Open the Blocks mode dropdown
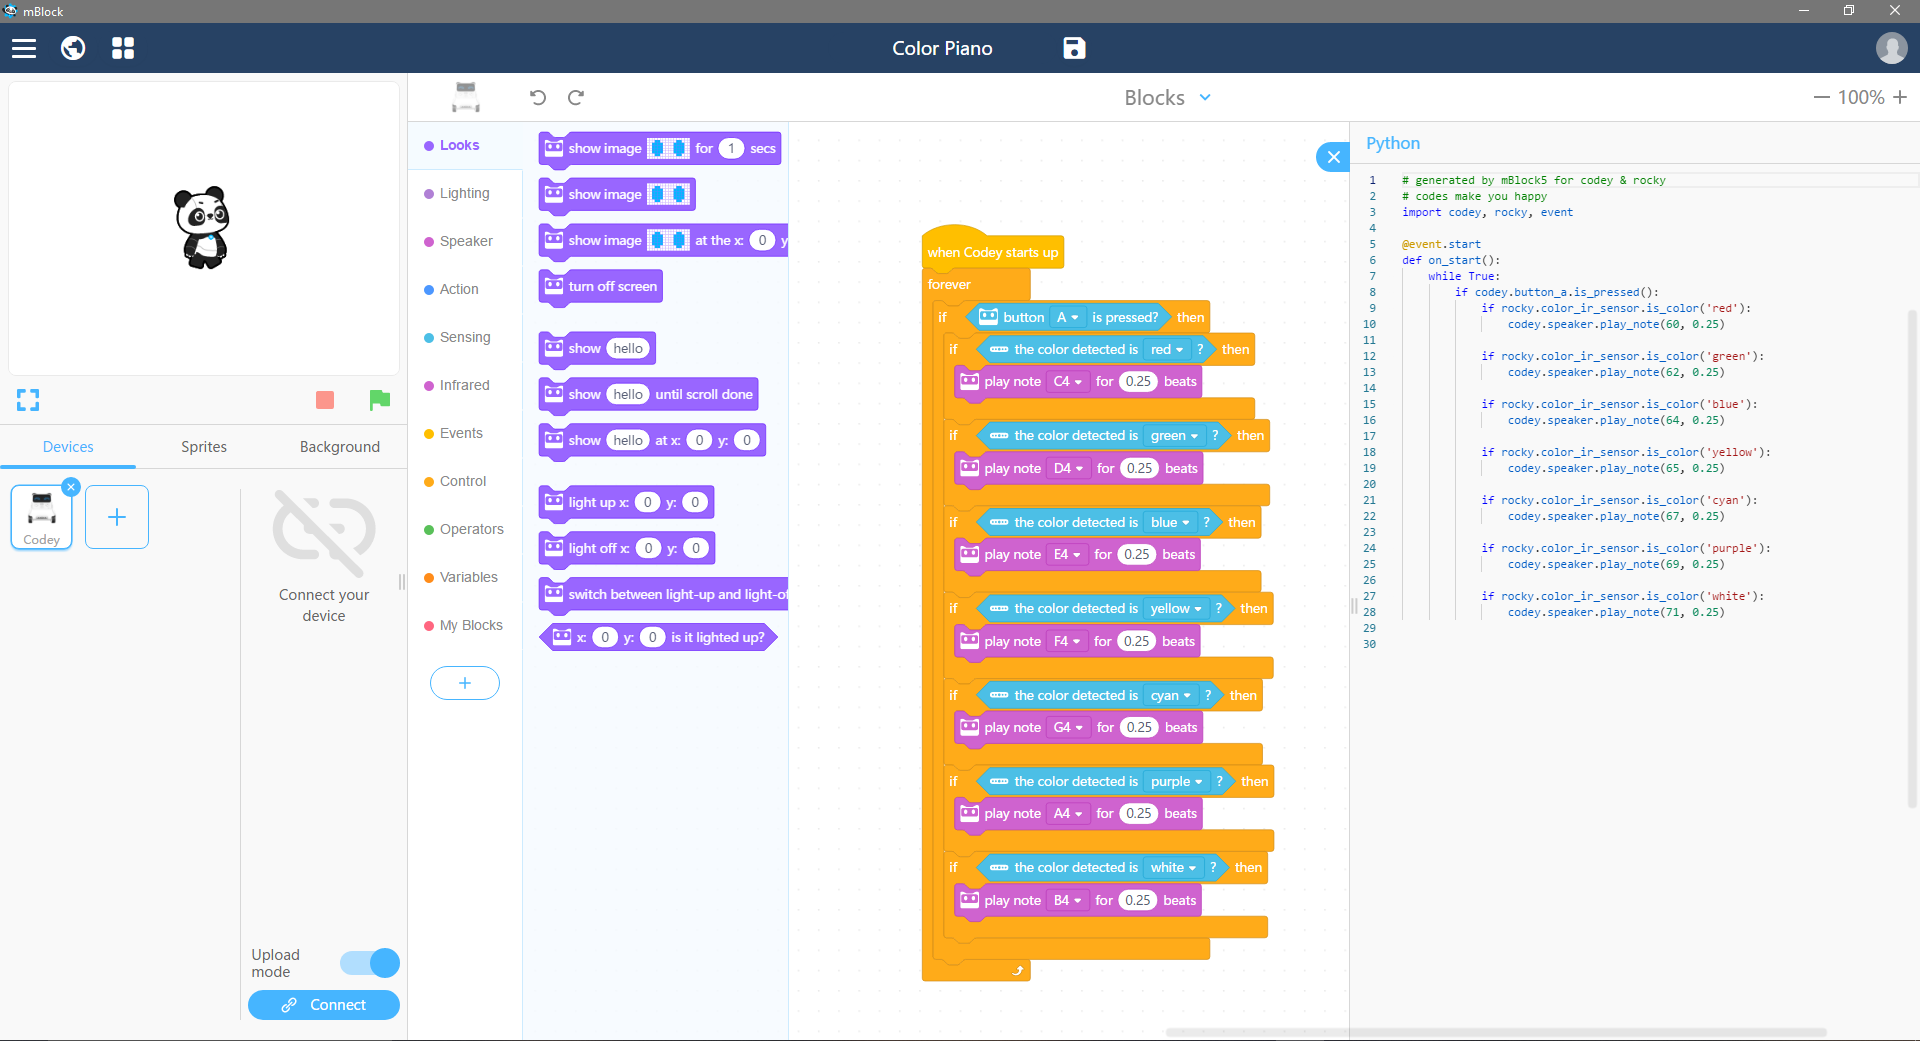Screen dimensions: 1920x1041 [1168, 97]
